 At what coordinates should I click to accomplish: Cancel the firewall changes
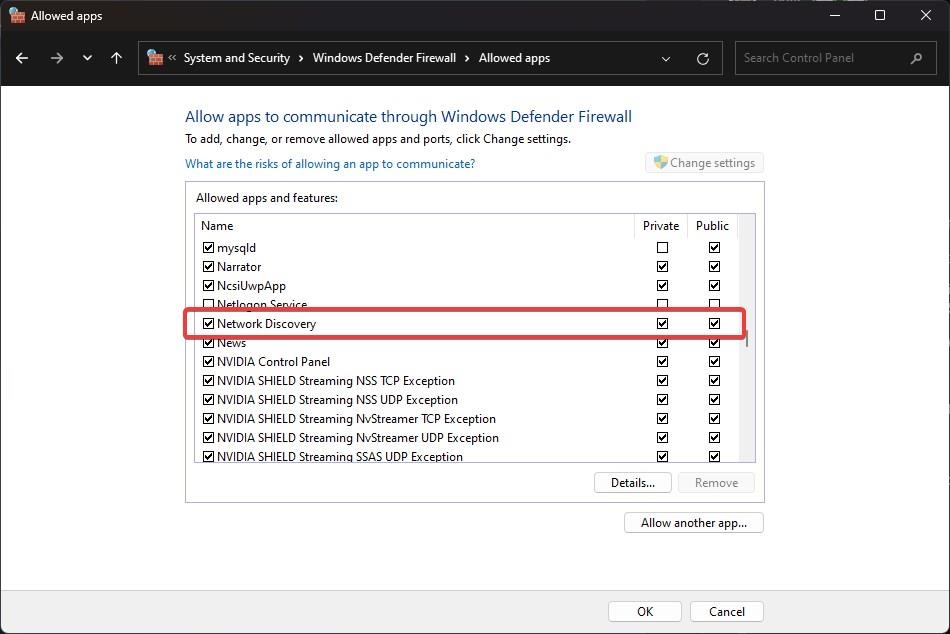726,612
